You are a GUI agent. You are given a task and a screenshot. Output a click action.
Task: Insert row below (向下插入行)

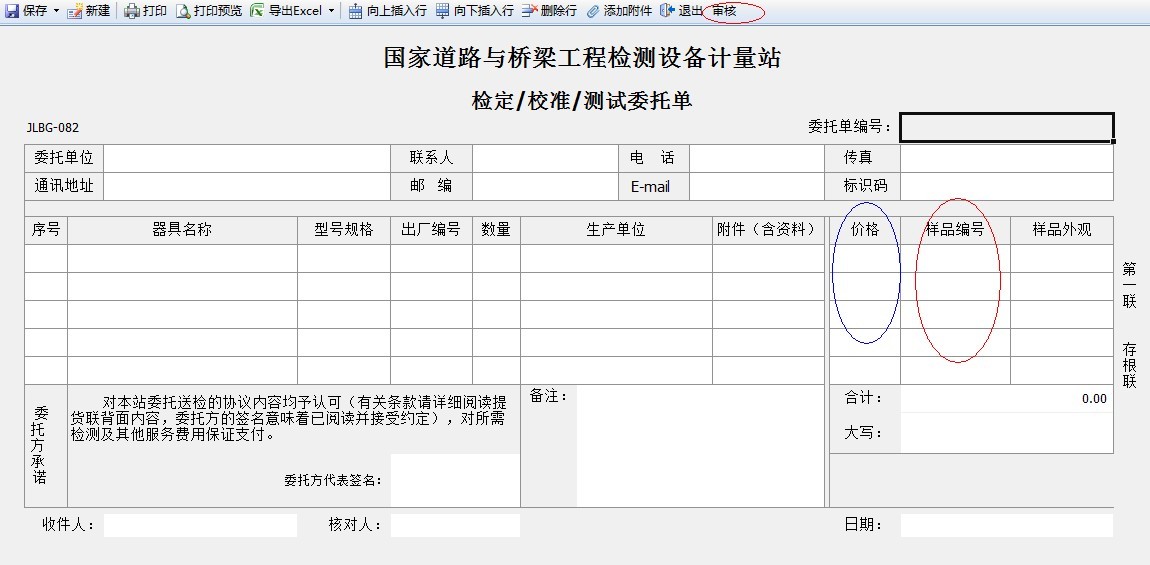(x=475, y=11)
